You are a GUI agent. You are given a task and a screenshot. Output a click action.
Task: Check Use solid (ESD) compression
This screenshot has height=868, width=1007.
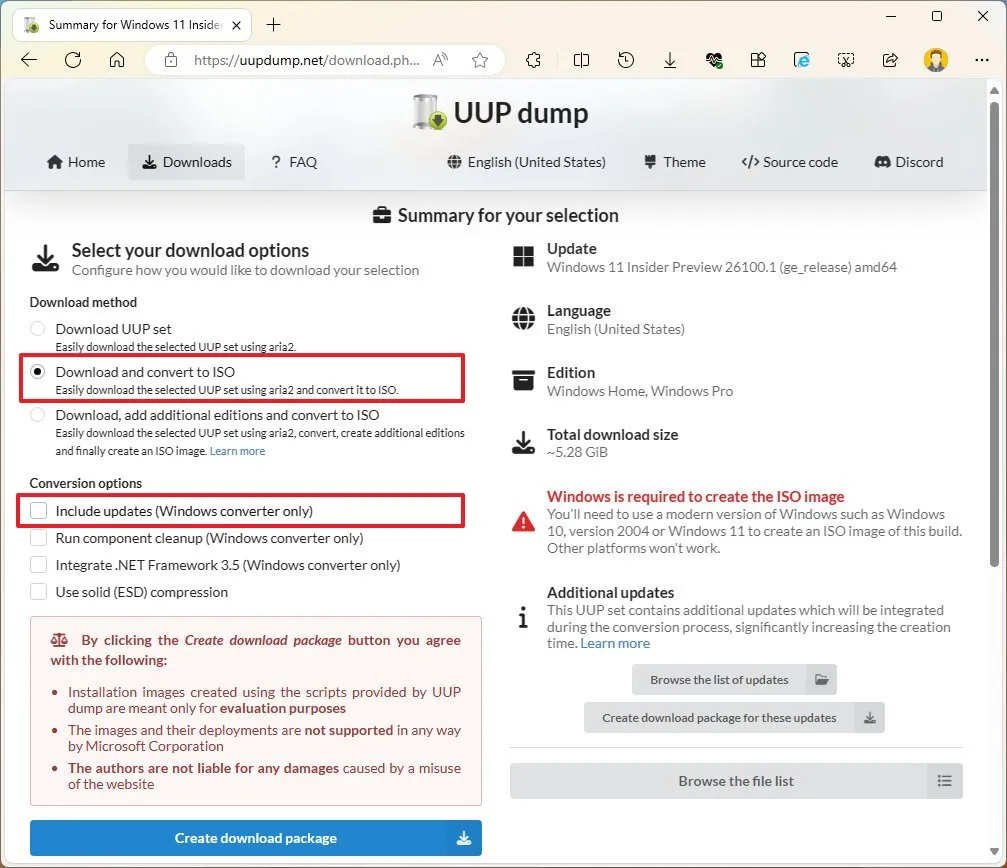[38, 591]
